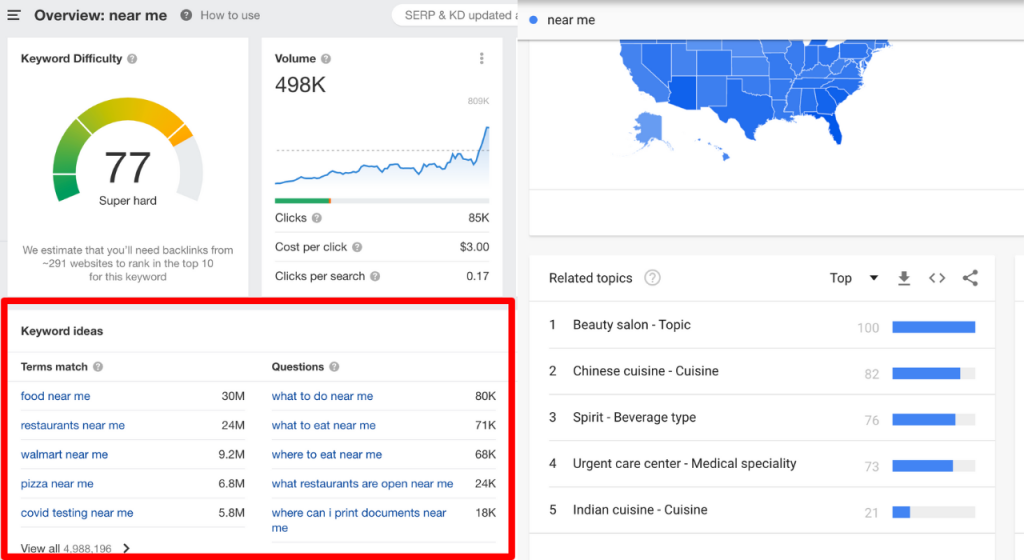Open the food near me keyword
The height and width of the screenshot is (560, 1024).
point(55,396)
